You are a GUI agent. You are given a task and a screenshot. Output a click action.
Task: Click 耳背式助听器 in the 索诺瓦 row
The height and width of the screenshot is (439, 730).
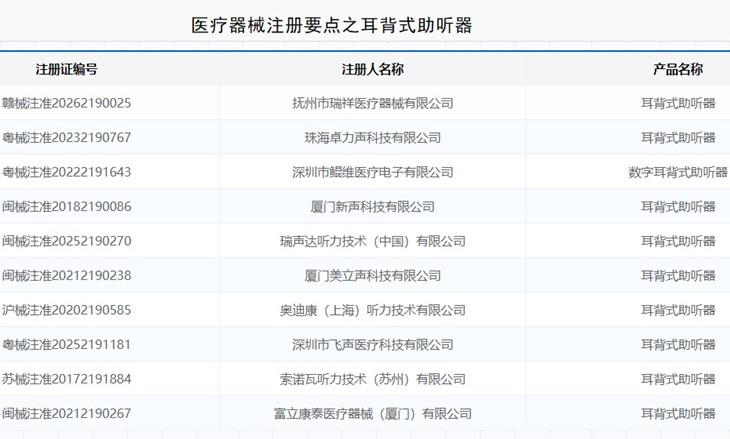pos(678,378)
